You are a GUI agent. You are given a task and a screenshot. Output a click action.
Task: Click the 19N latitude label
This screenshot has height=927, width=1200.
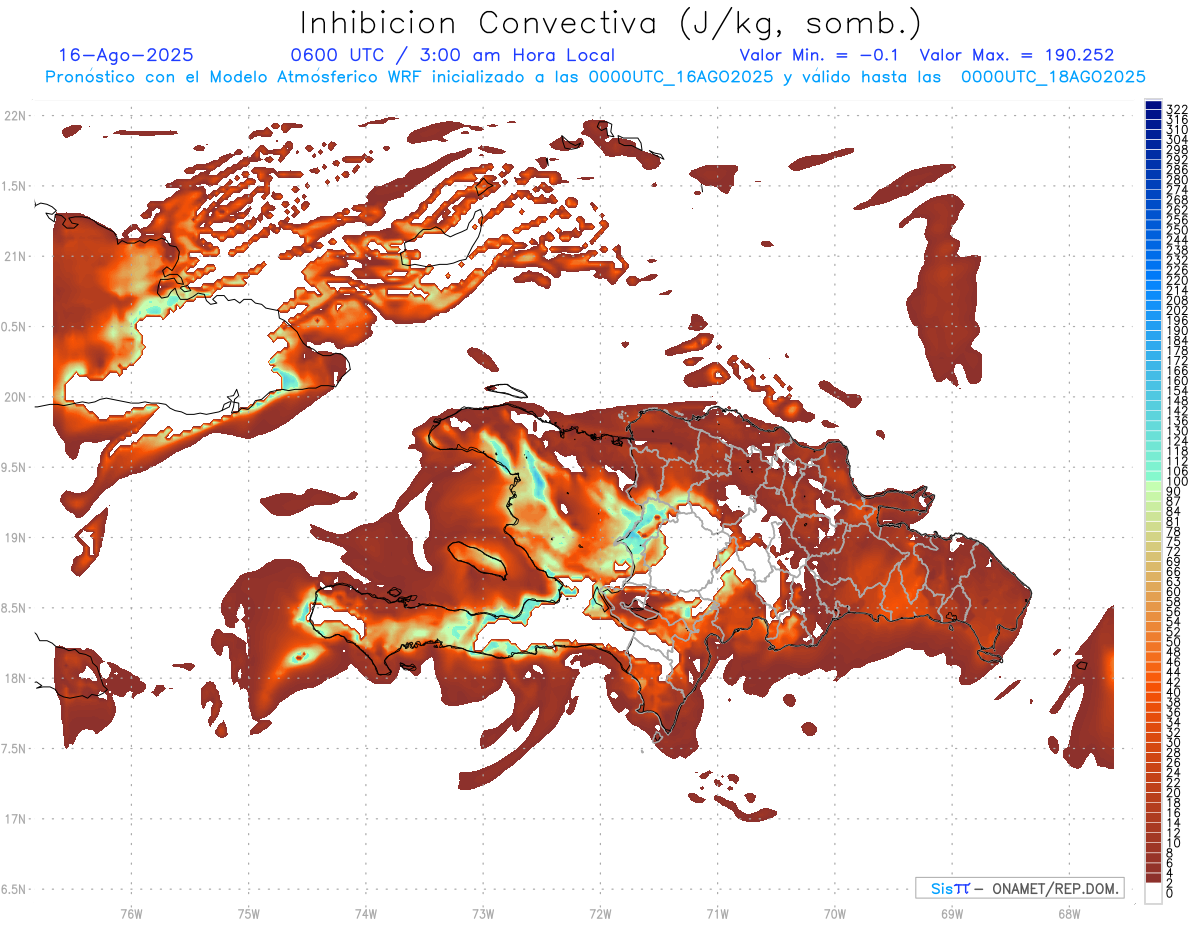click(x=14, y=538)
